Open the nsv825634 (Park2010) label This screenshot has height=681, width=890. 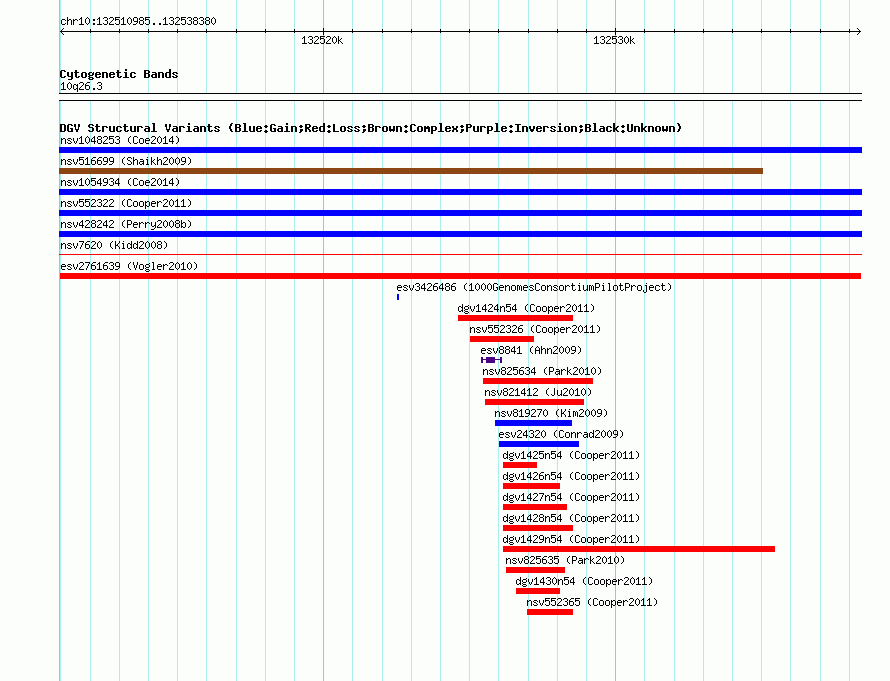pyautogui.click(x=542, y=371)
